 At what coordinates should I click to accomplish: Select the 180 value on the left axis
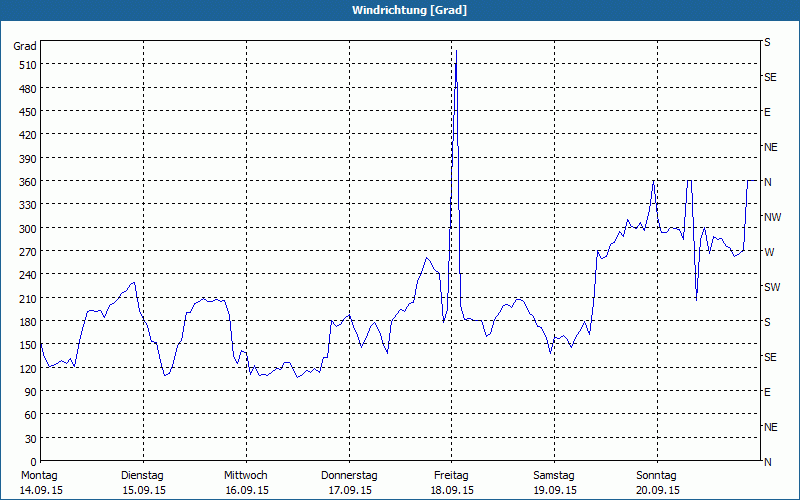click(x=25, y=322)
